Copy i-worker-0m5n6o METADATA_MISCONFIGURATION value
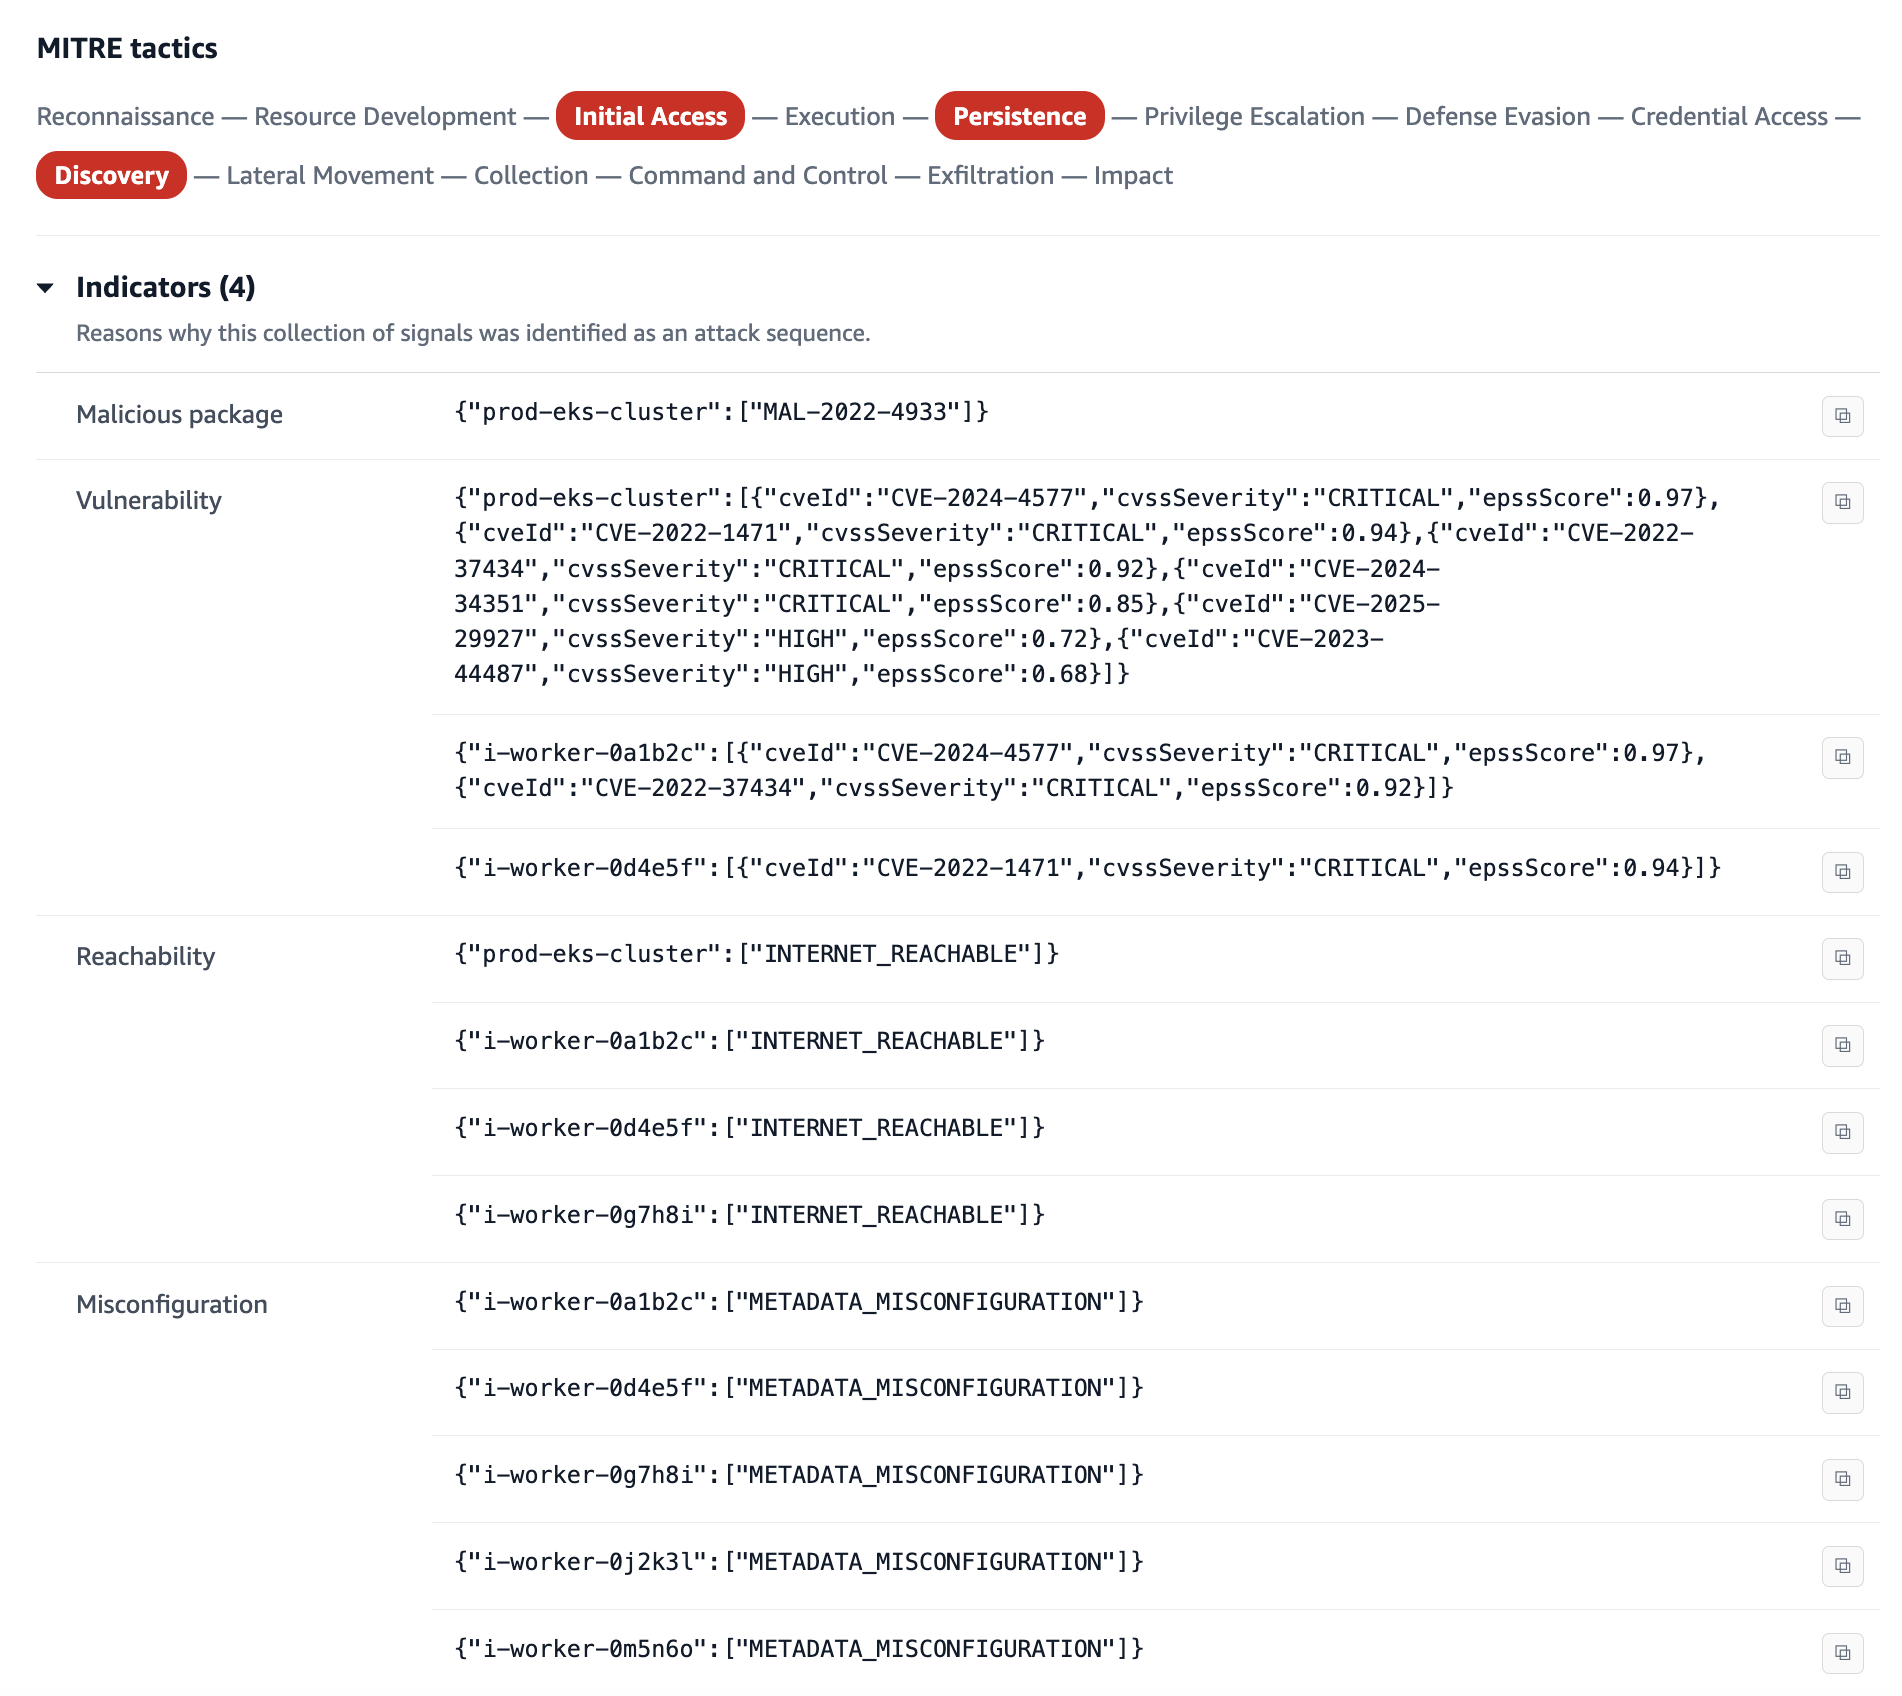The height and width of the screenshot is (1696, 1902). (1842, 1653)
